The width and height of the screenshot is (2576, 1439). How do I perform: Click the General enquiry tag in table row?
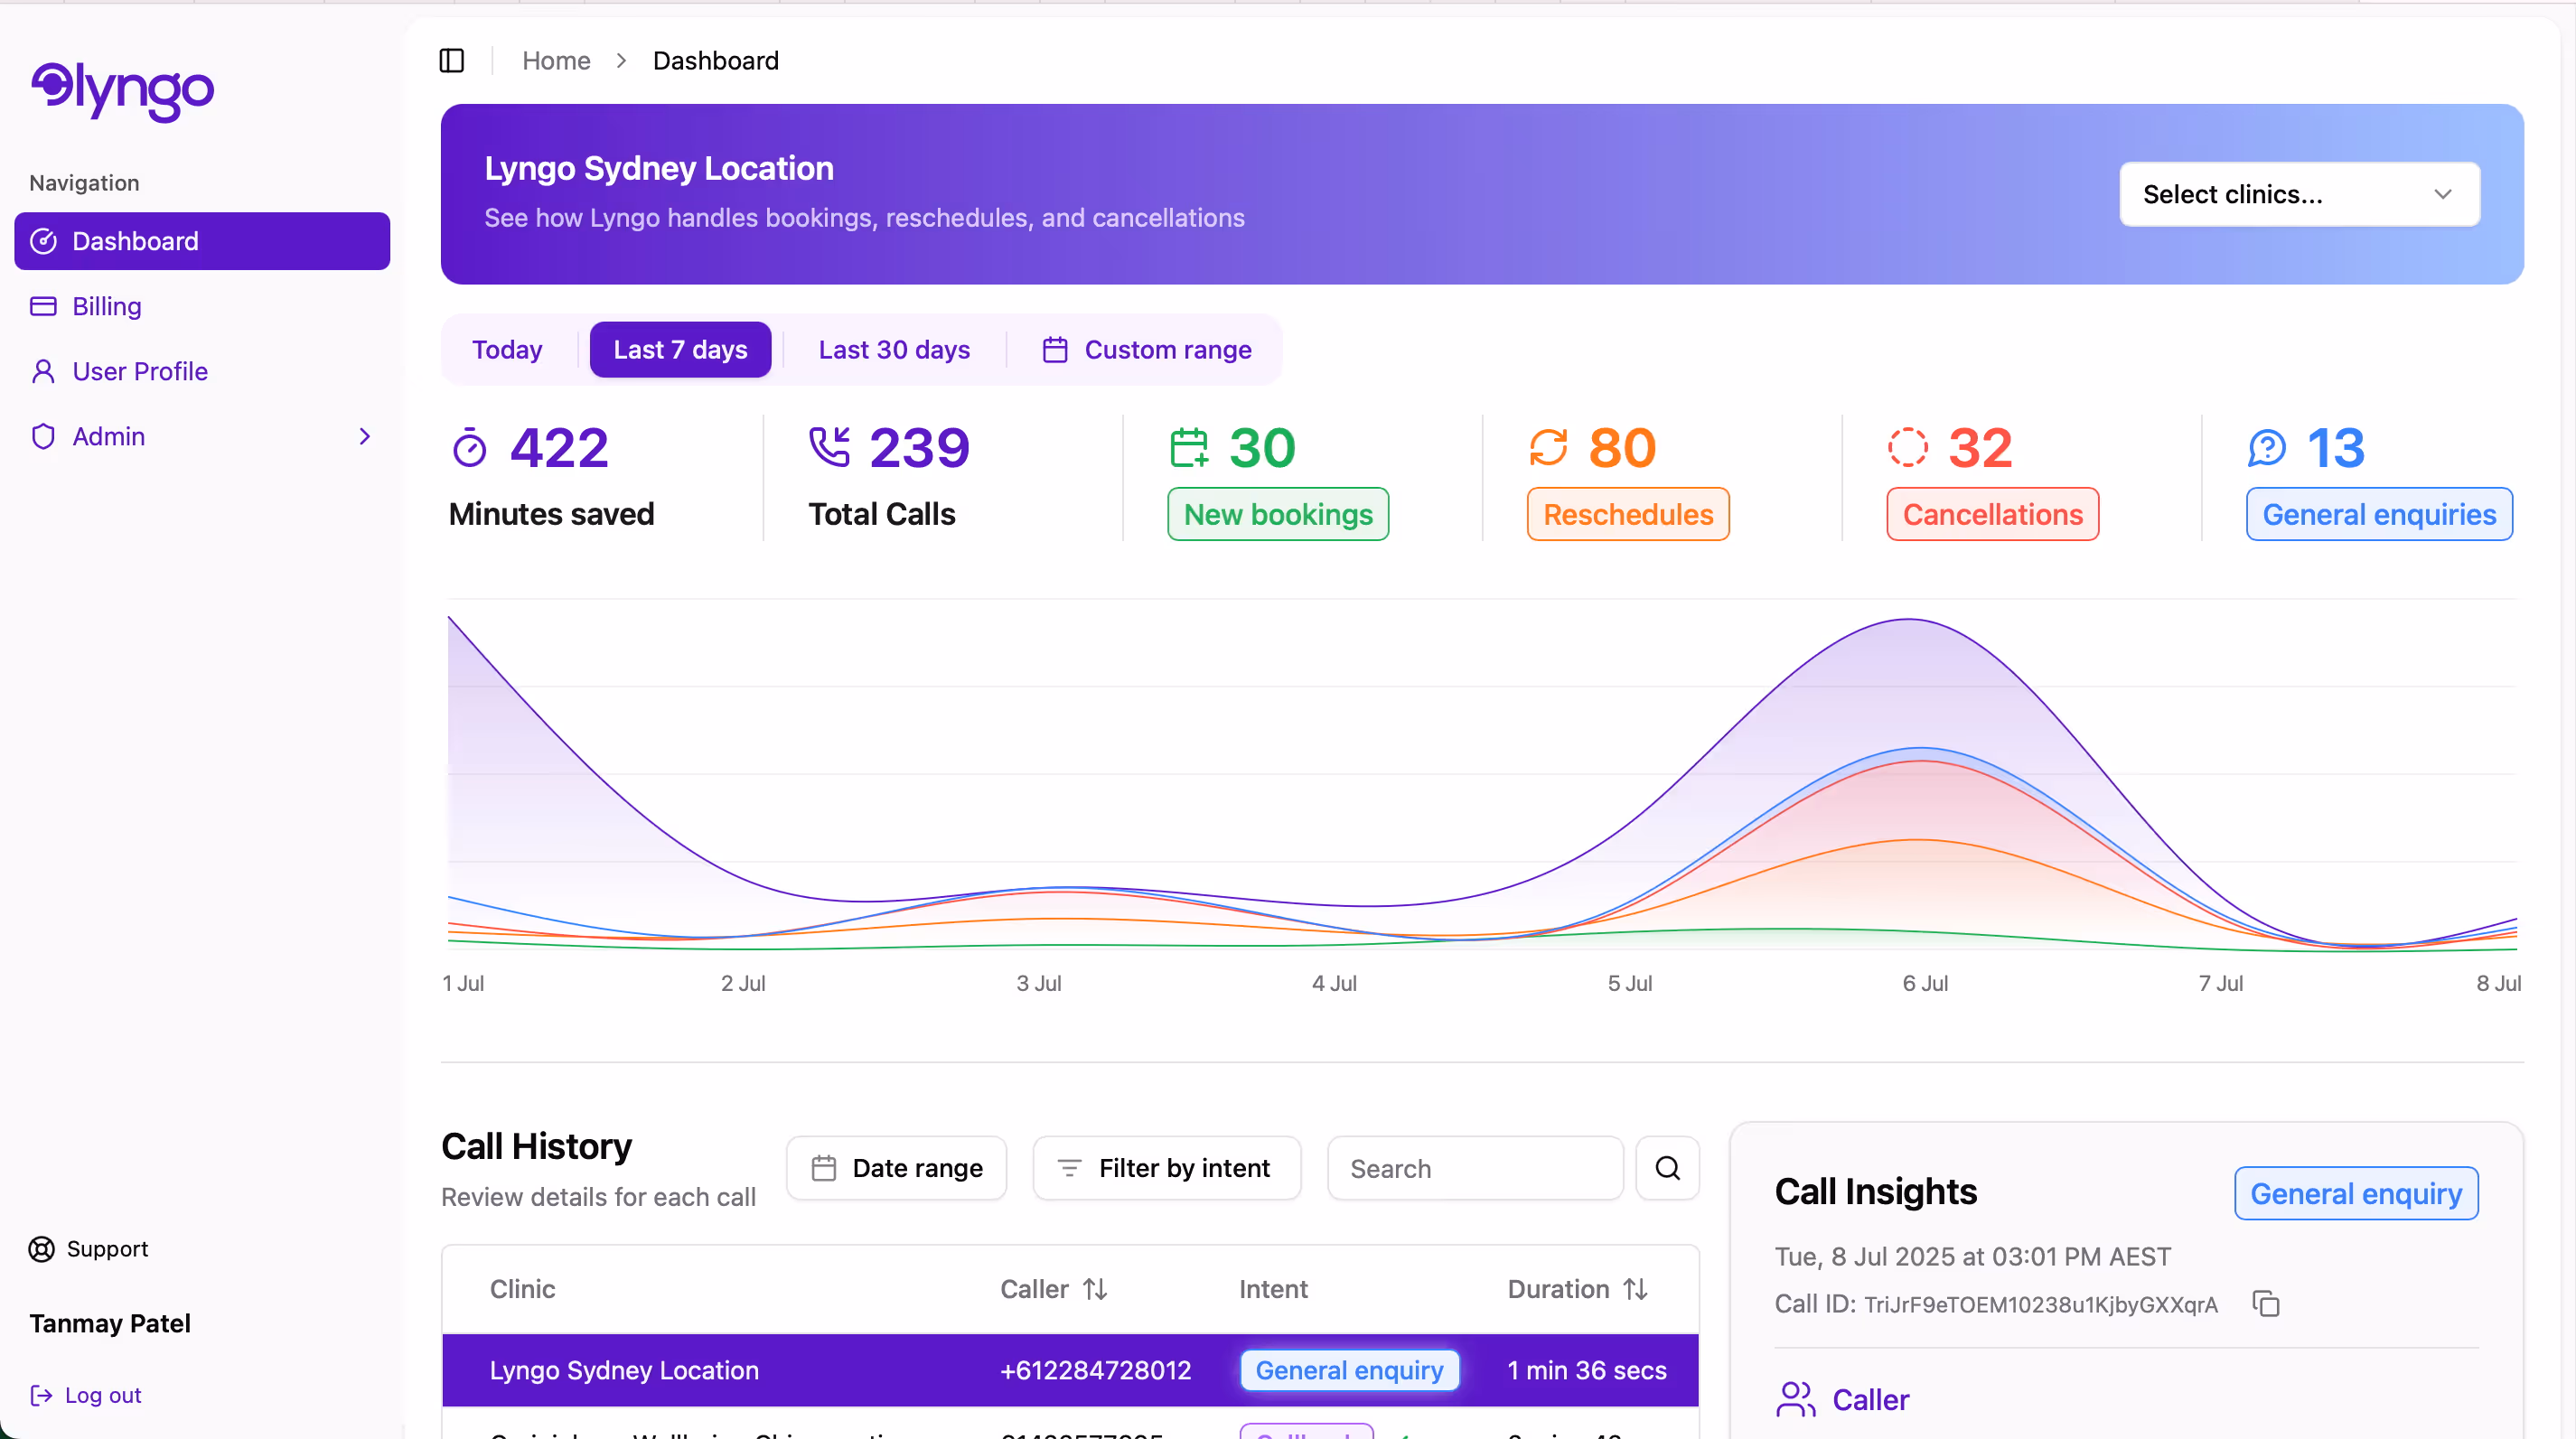pyautogui.click(x=1349, y=1370)
